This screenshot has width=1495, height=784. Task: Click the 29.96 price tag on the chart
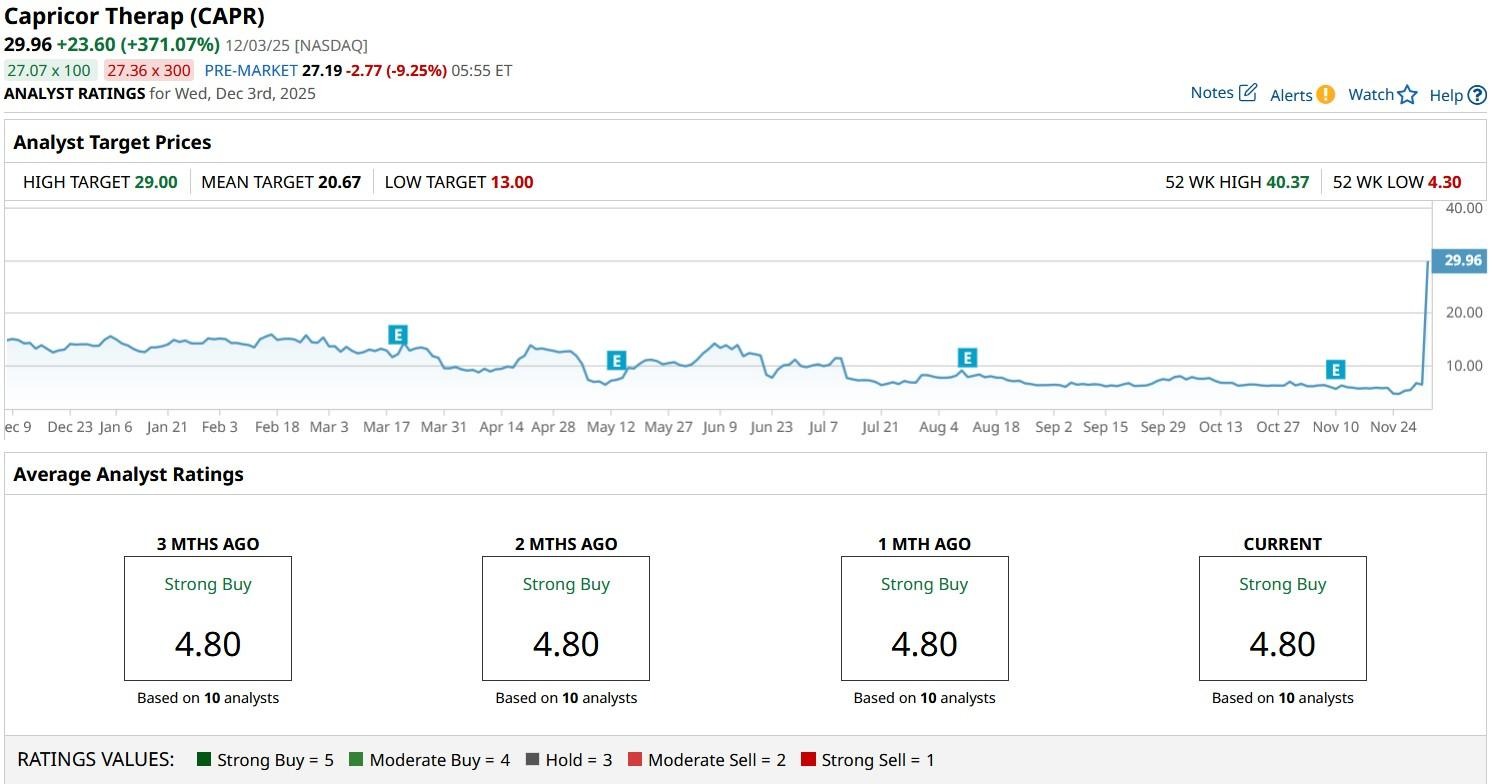(1460, 260)
